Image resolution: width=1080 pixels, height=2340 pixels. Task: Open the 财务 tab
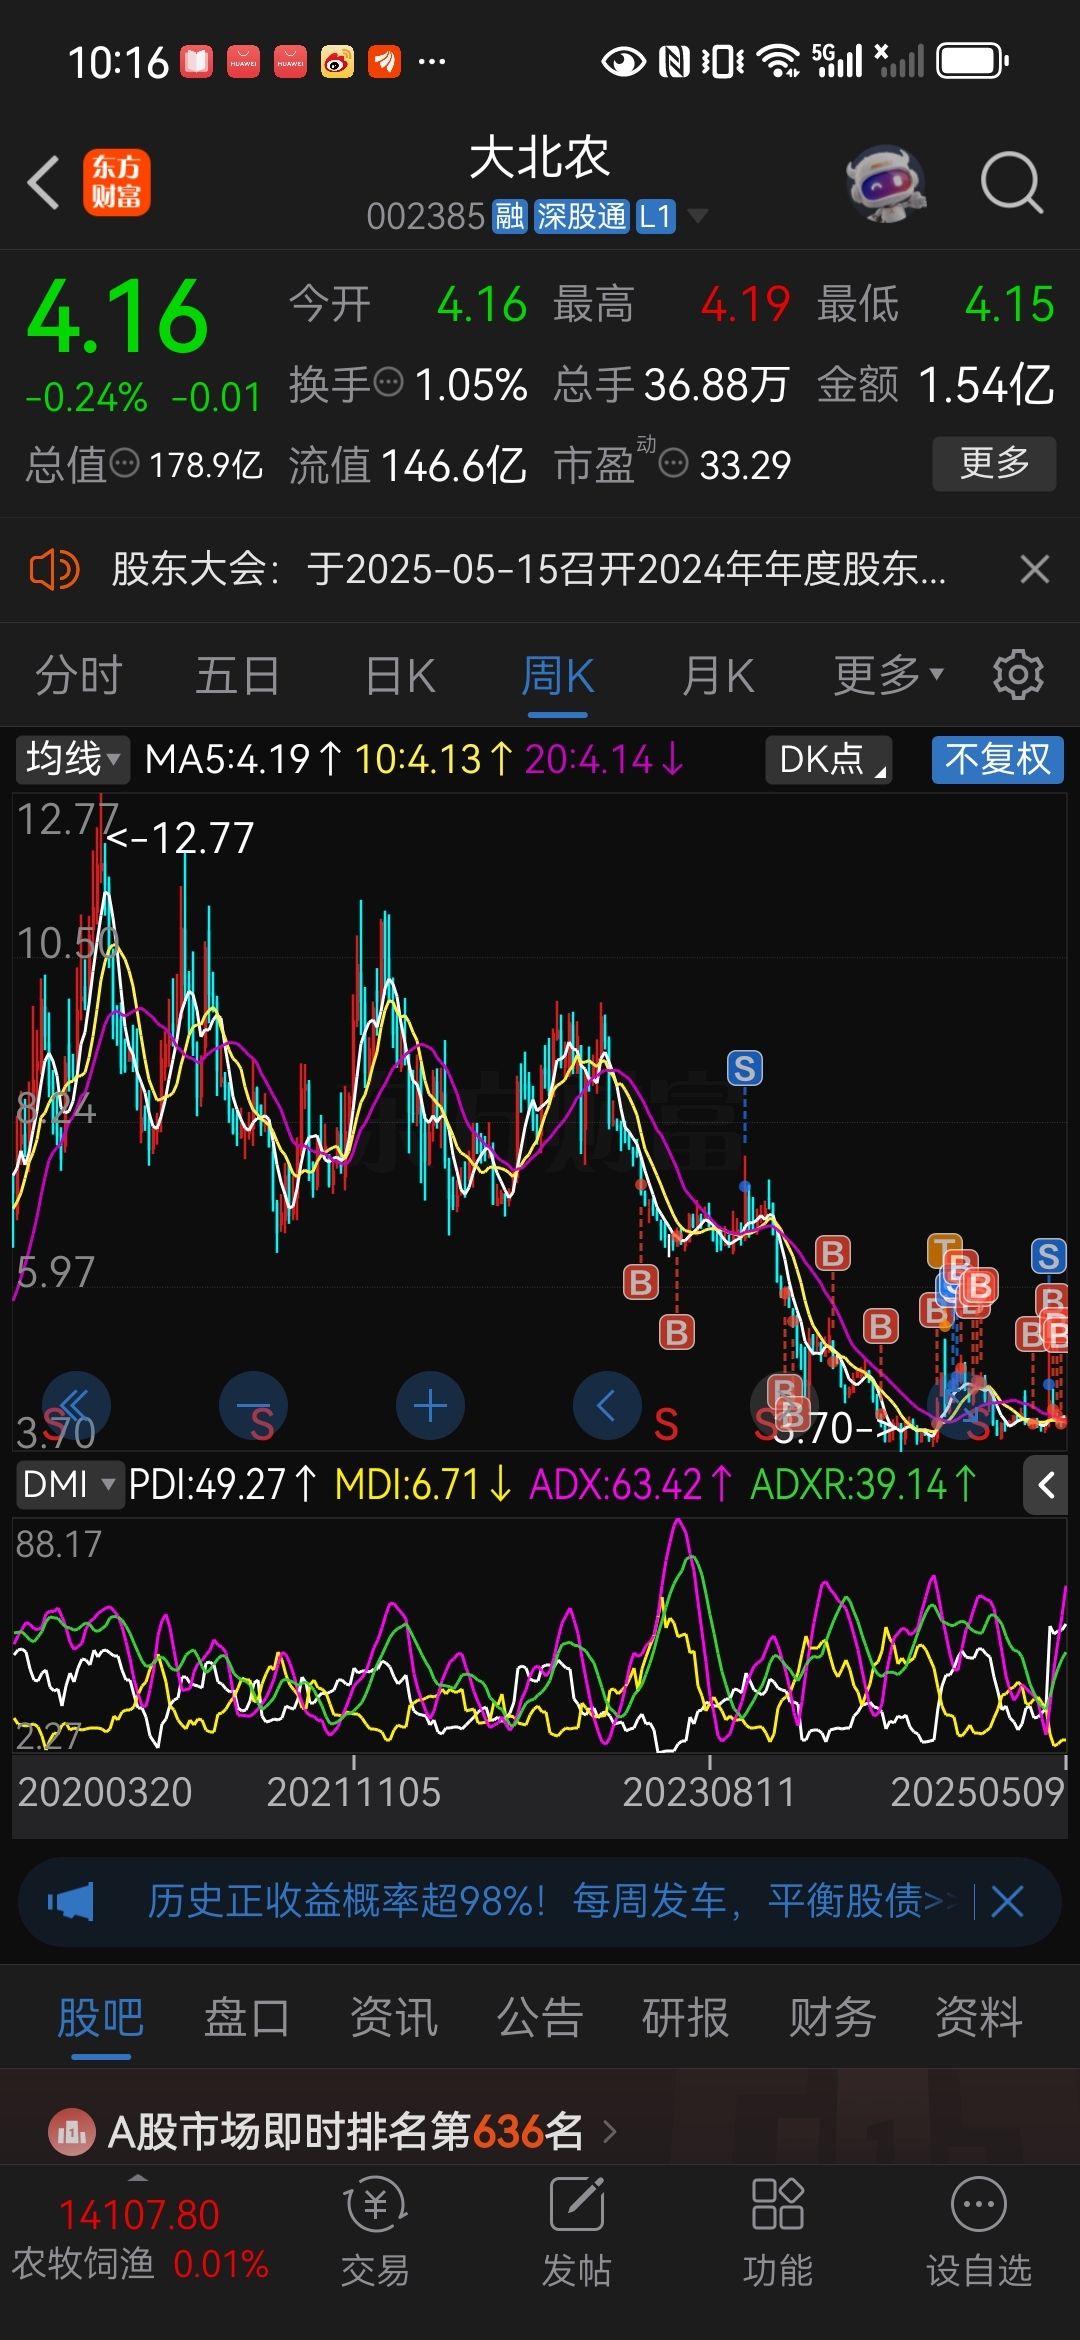pos(832,2018)
